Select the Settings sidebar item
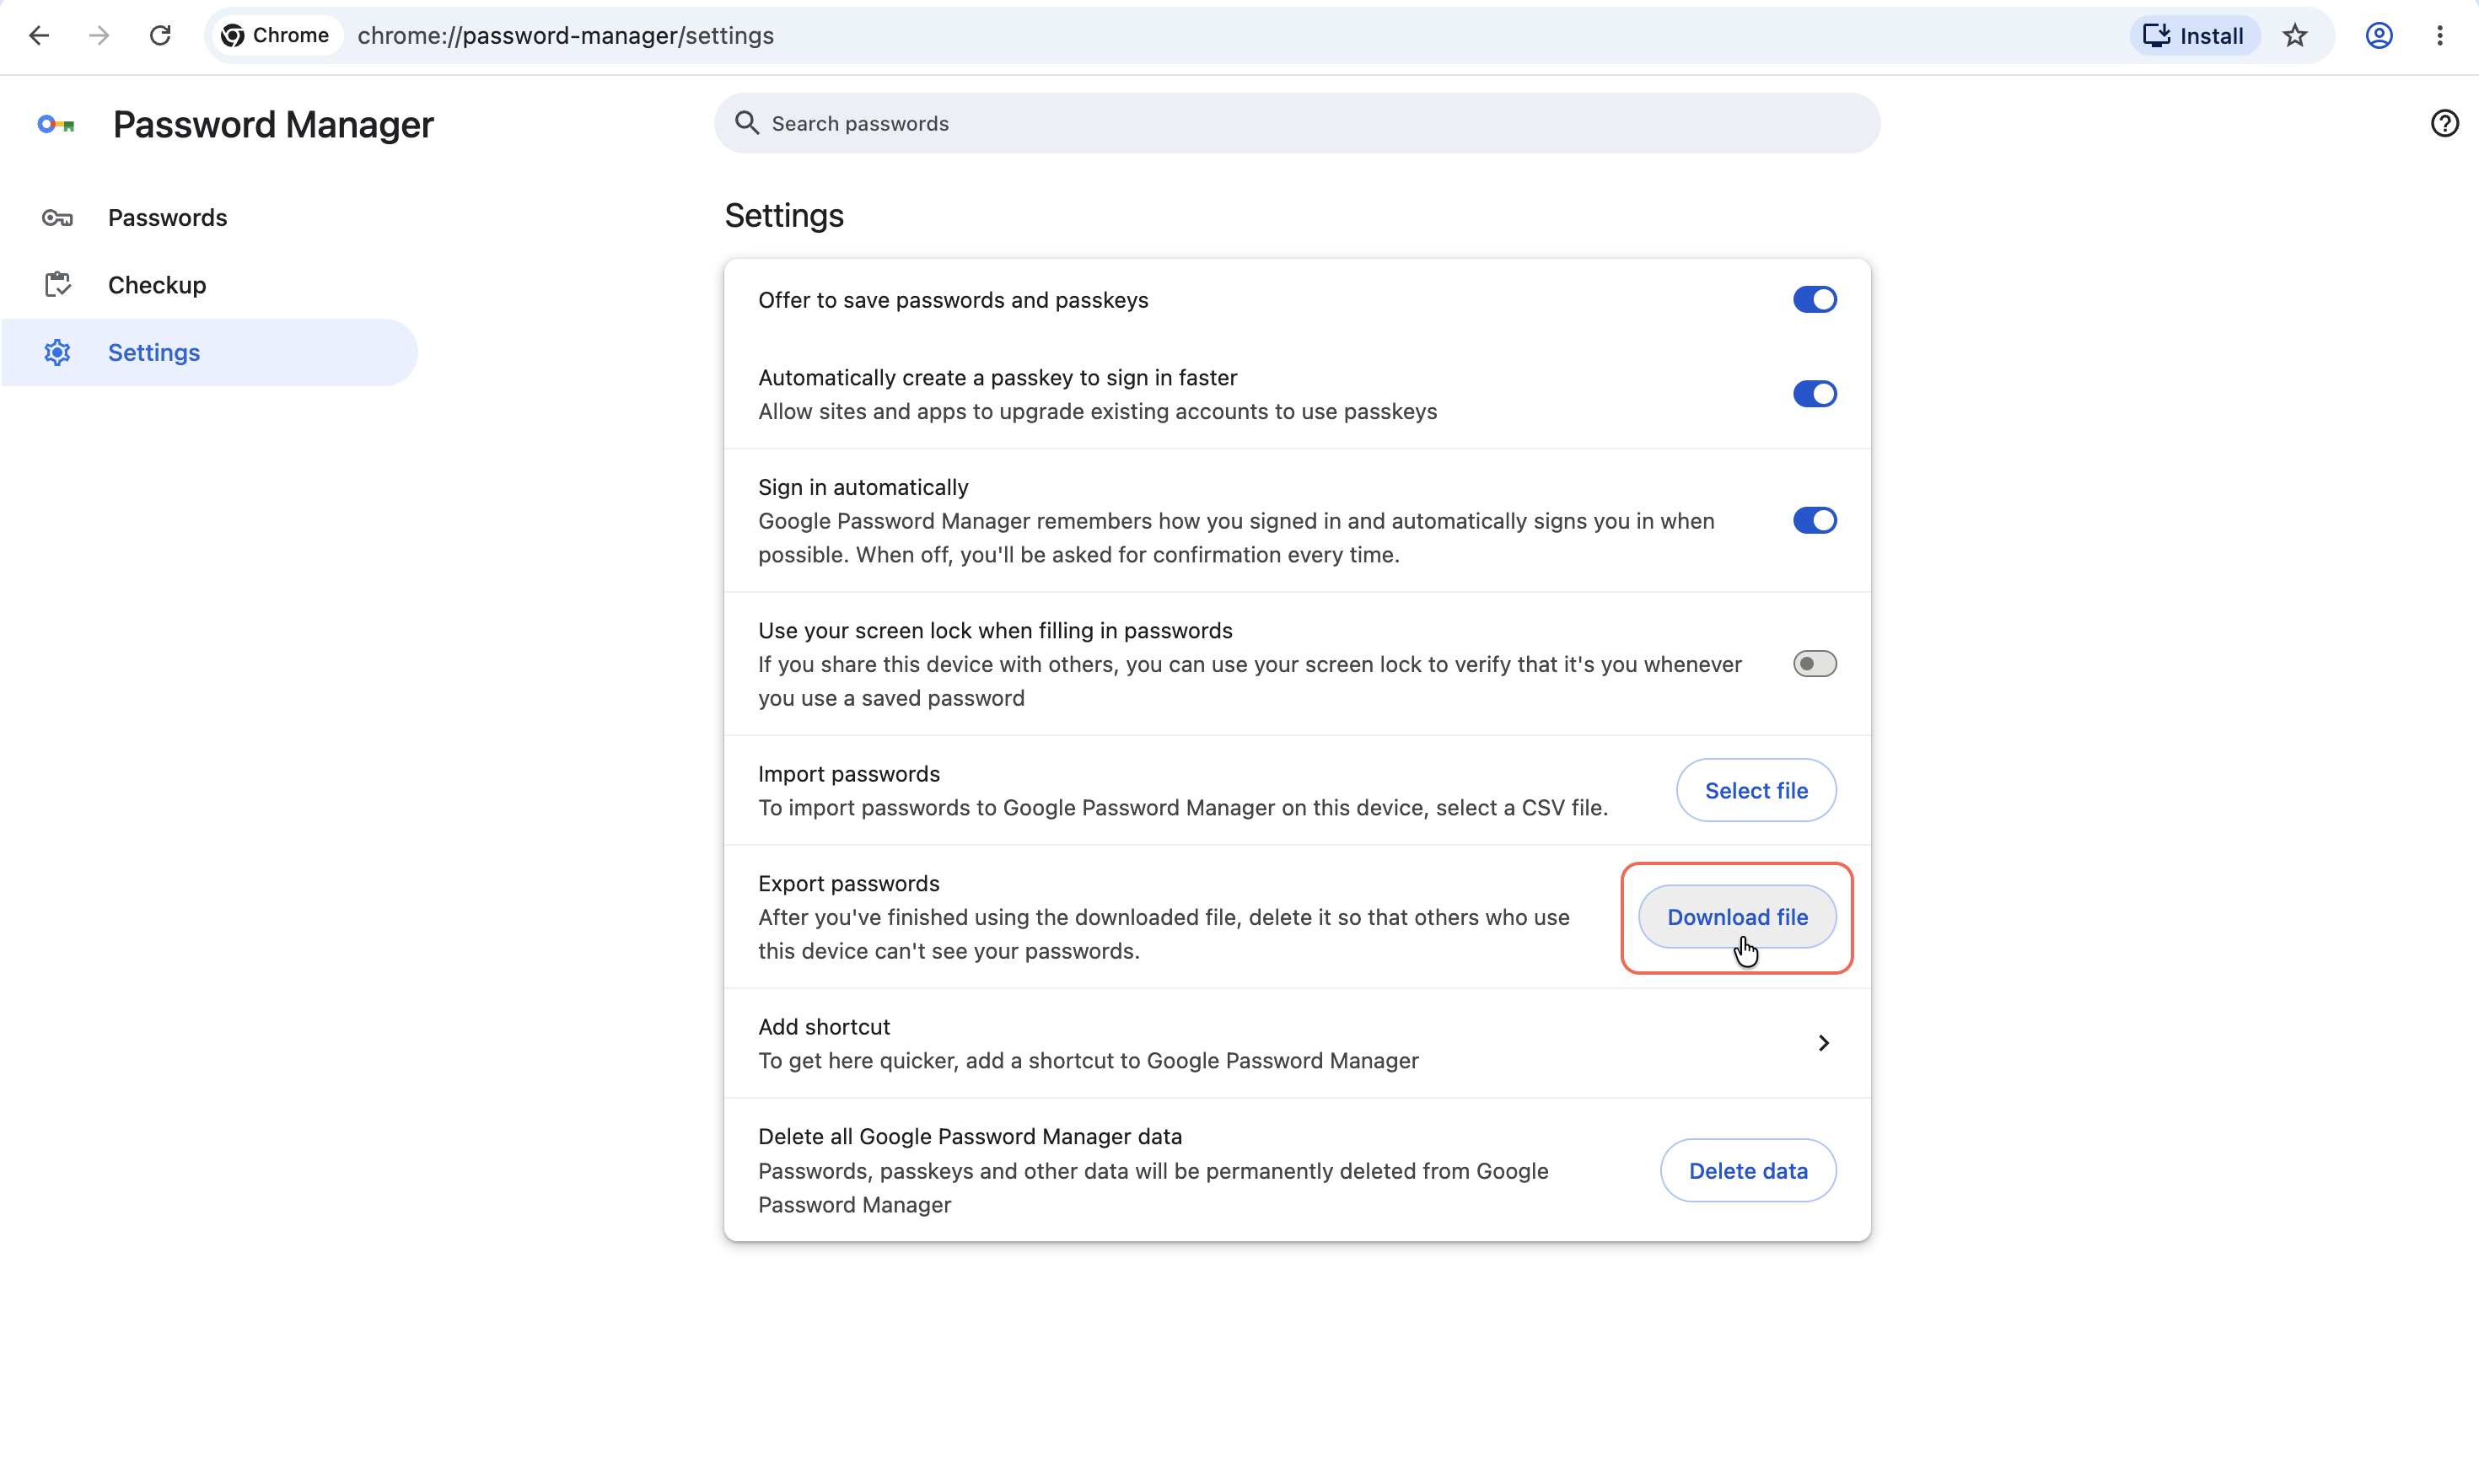 pos(210,352)
